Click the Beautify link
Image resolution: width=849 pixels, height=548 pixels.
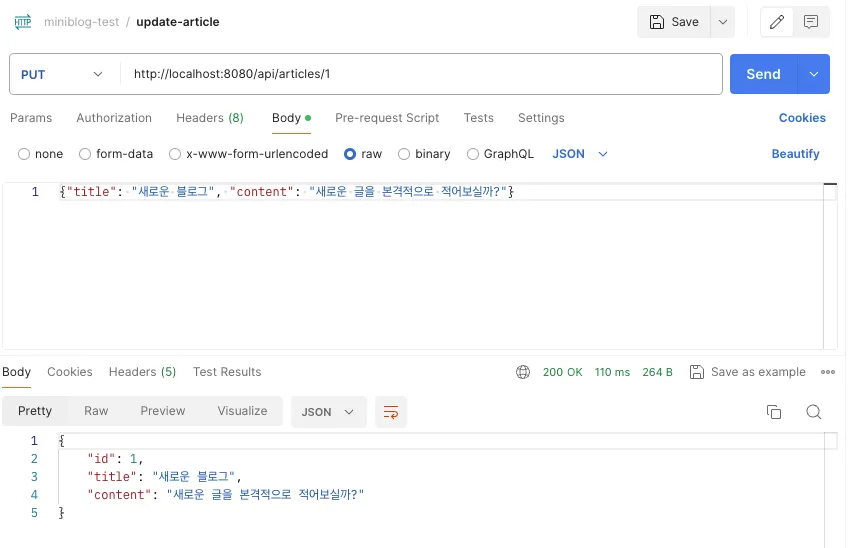(x=795, y=154)
